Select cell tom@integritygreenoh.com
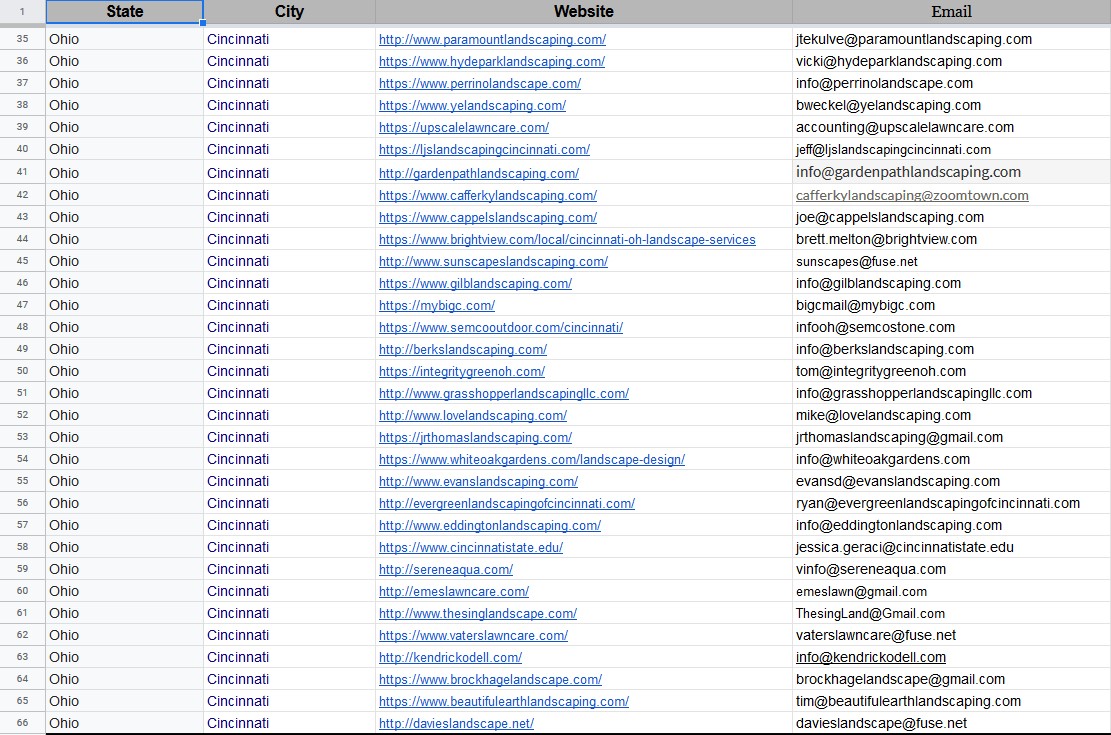 click(952, 371)
